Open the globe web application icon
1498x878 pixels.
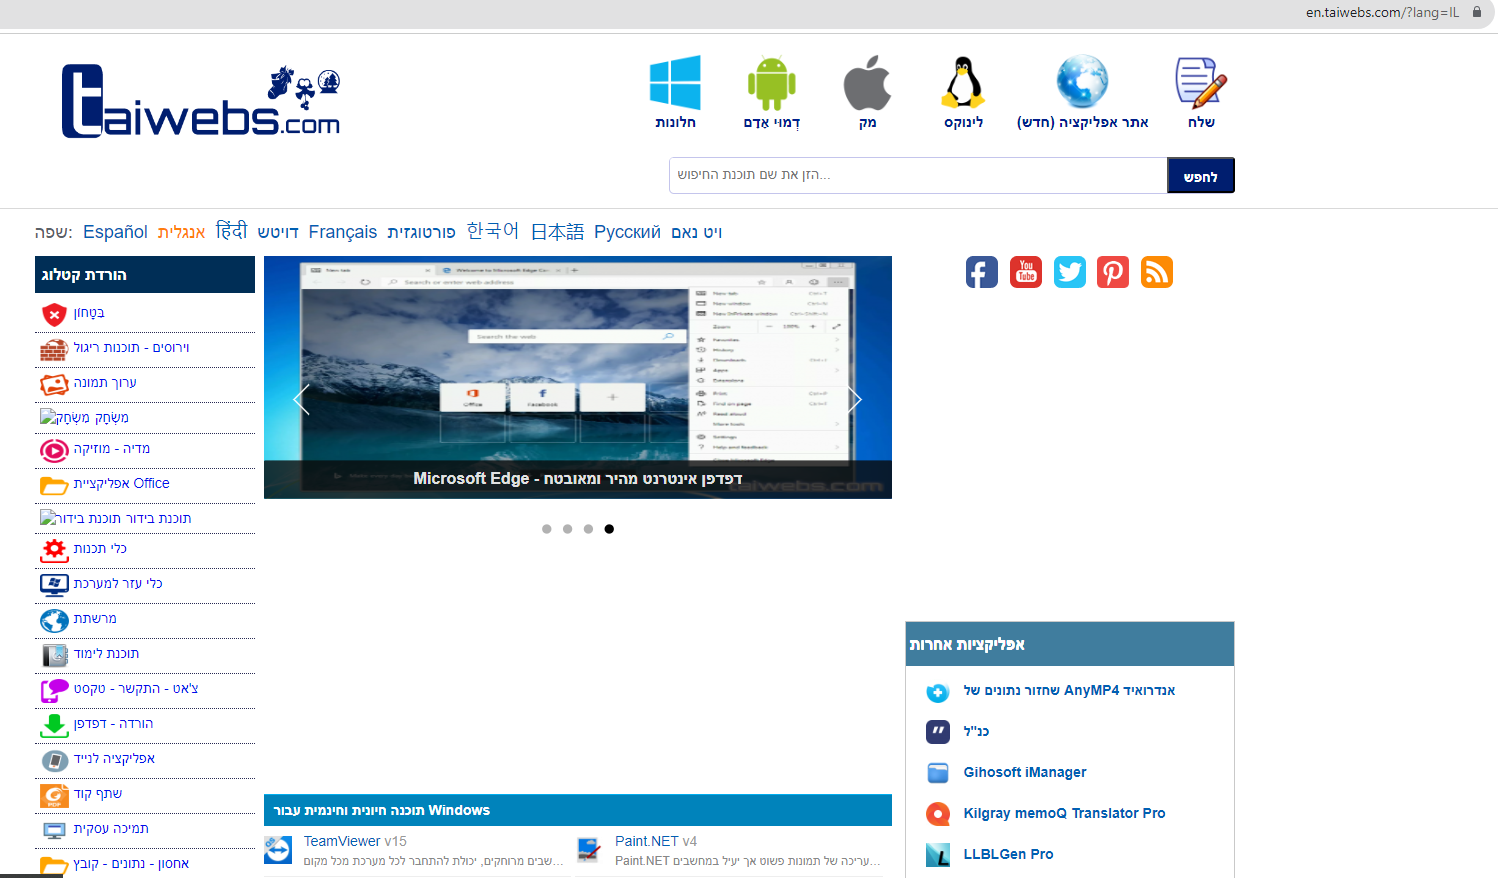[1082, 82]
